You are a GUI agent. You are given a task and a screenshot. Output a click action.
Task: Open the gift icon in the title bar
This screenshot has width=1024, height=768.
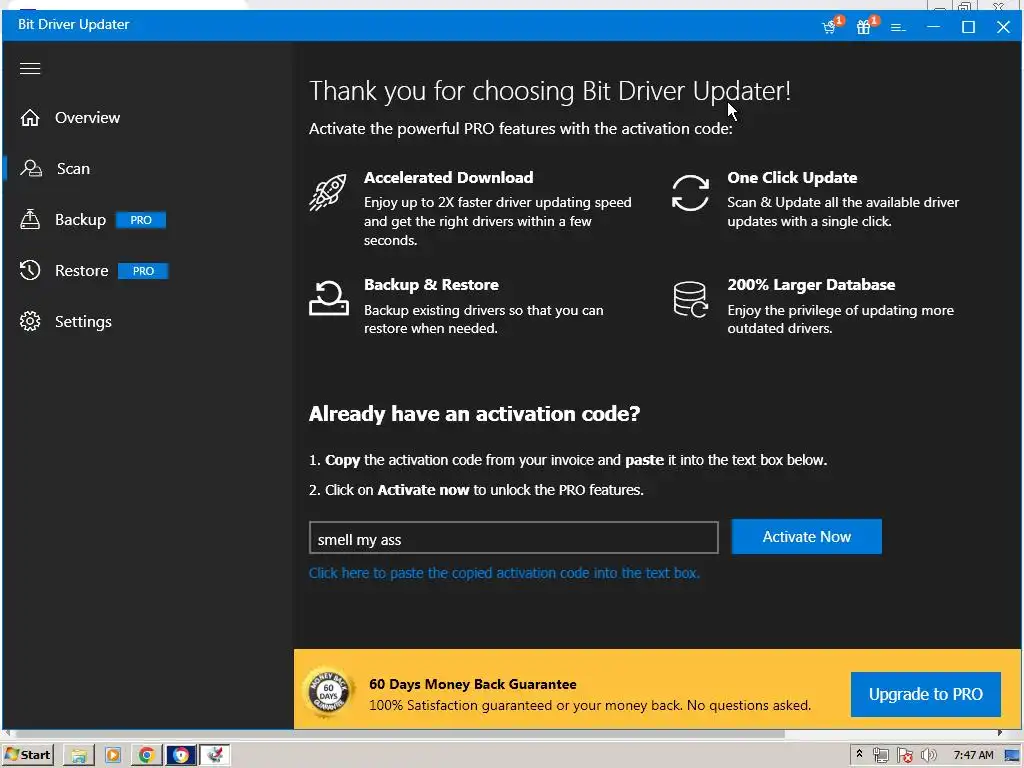864,27
